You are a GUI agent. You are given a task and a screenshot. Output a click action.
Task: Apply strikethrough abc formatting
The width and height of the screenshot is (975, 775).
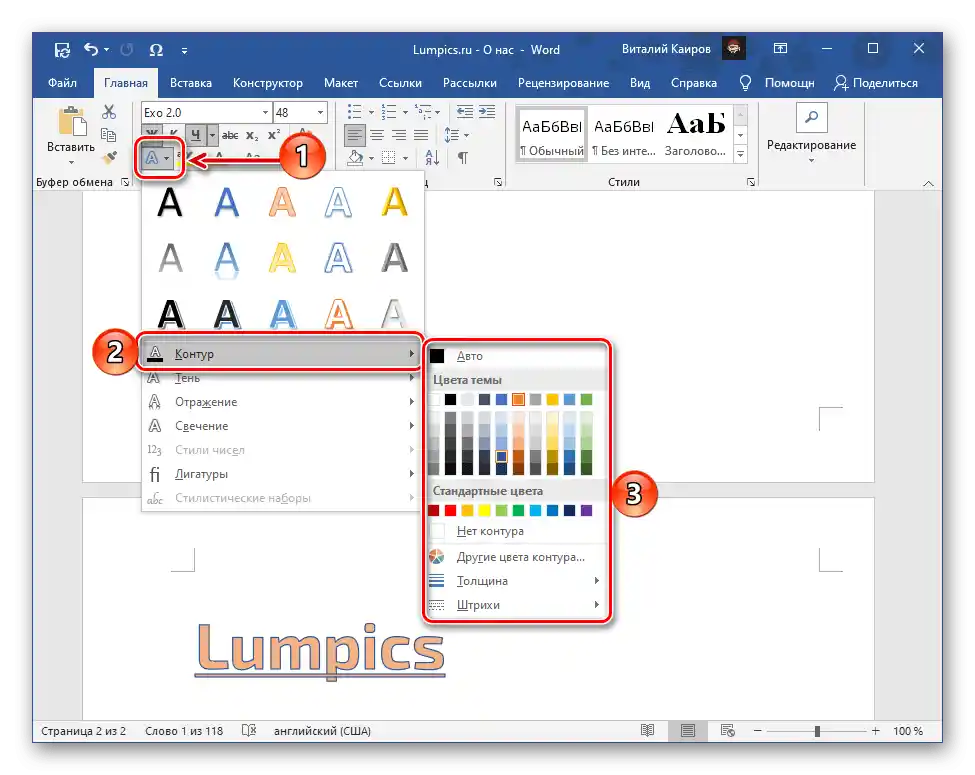pyautogui.click(x=229, y=135)
